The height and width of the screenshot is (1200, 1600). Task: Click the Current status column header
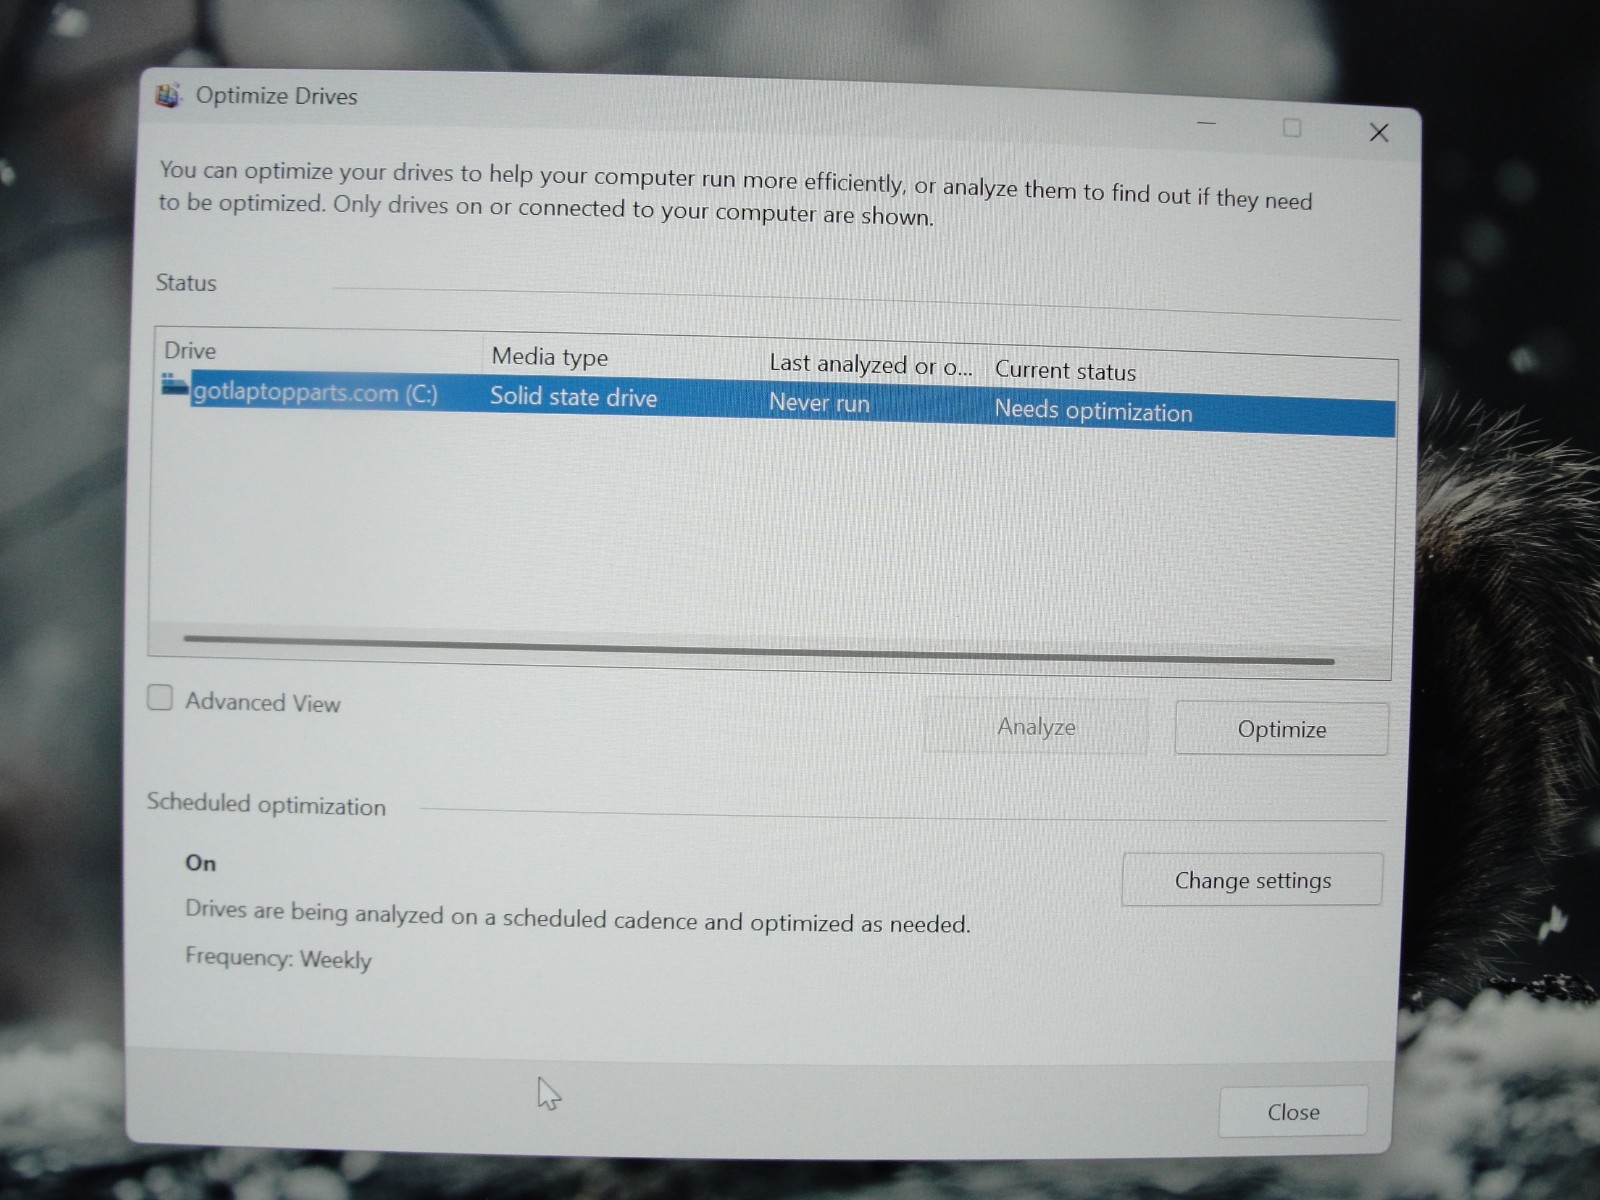(x=1065, y=371)
